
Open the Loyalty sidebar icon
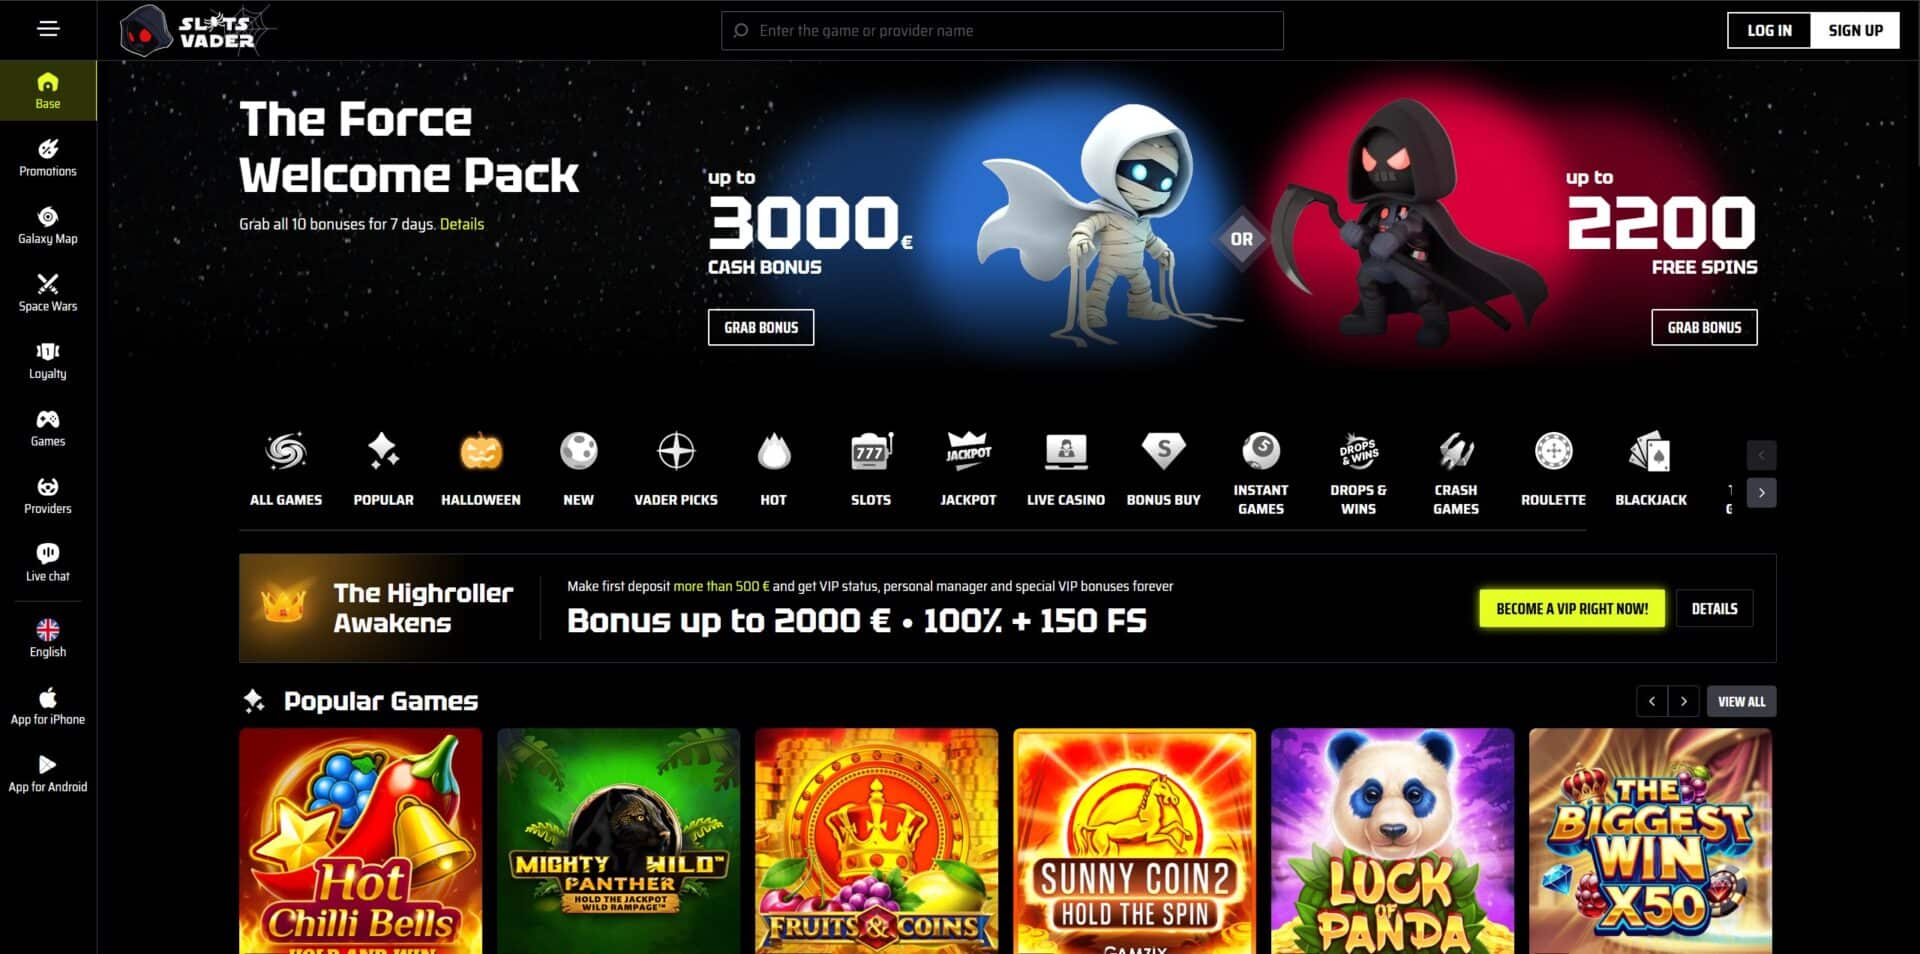coord(48,351)
